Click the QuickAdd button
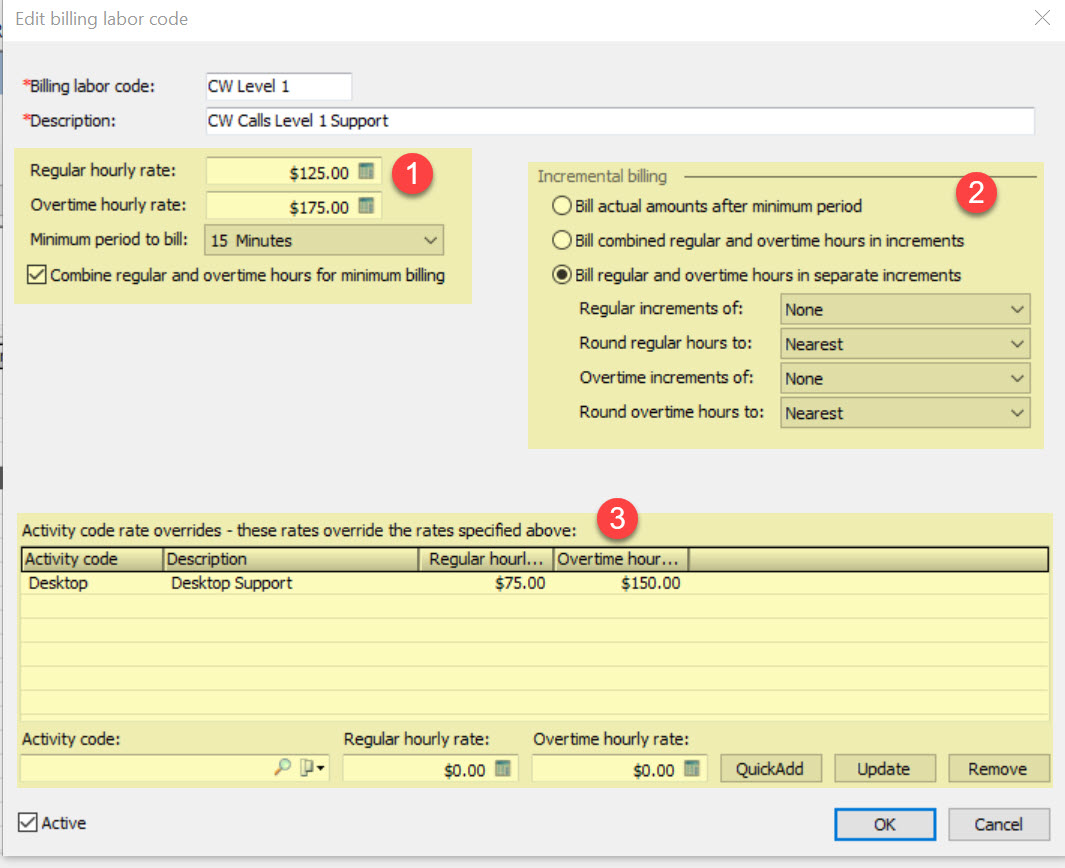The image size is (1065, 868). tap(771, 769)
